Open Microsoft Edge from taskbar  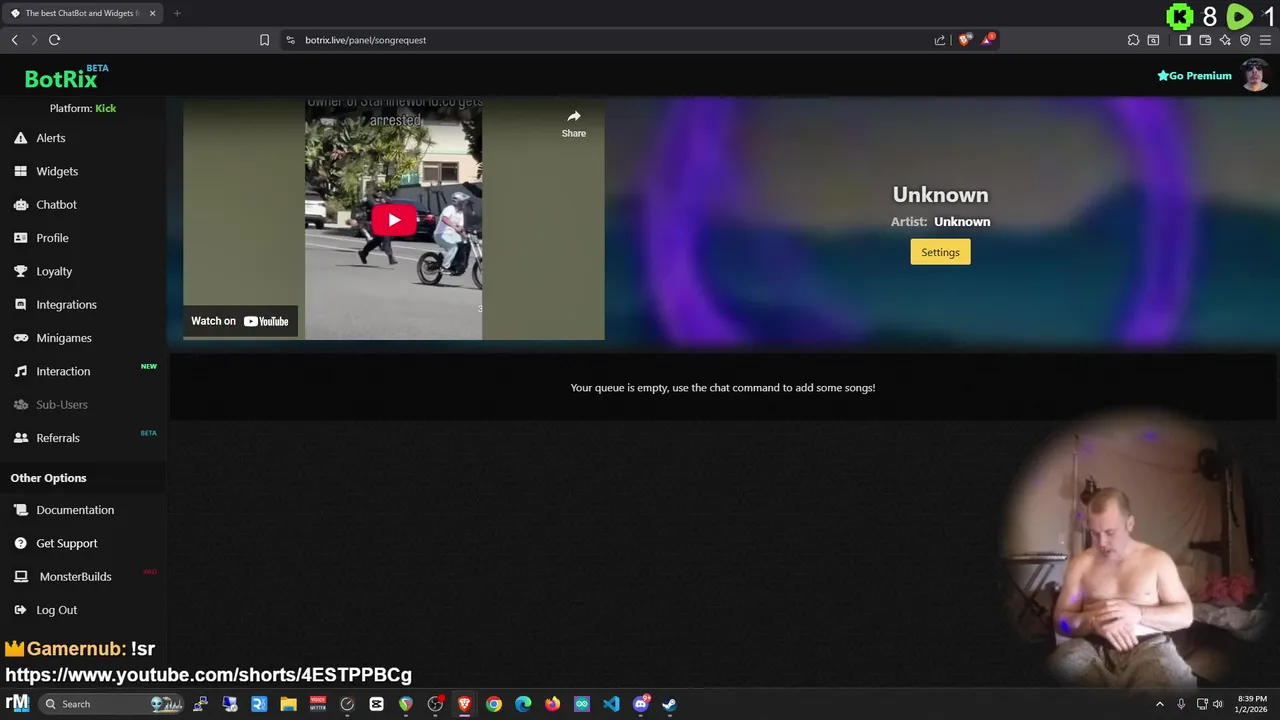click(523, 704)
